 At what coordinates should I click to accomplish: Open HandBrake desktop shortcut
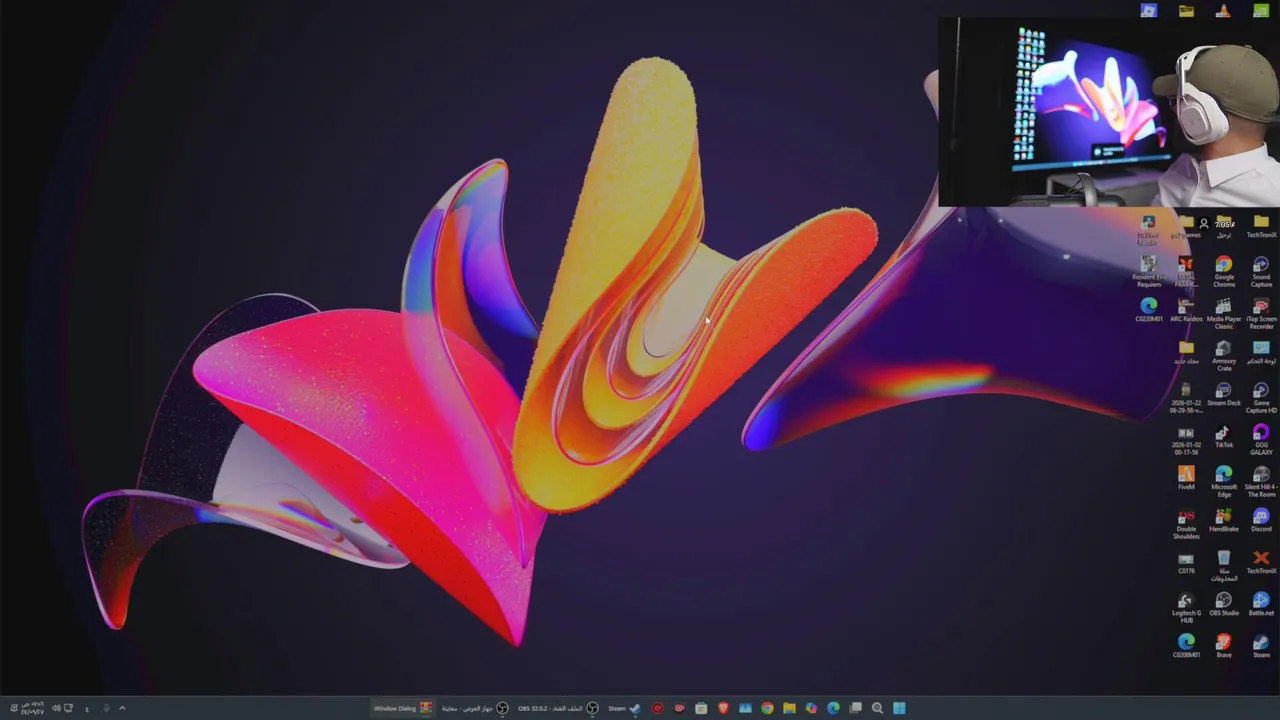tap(1224, 522)
